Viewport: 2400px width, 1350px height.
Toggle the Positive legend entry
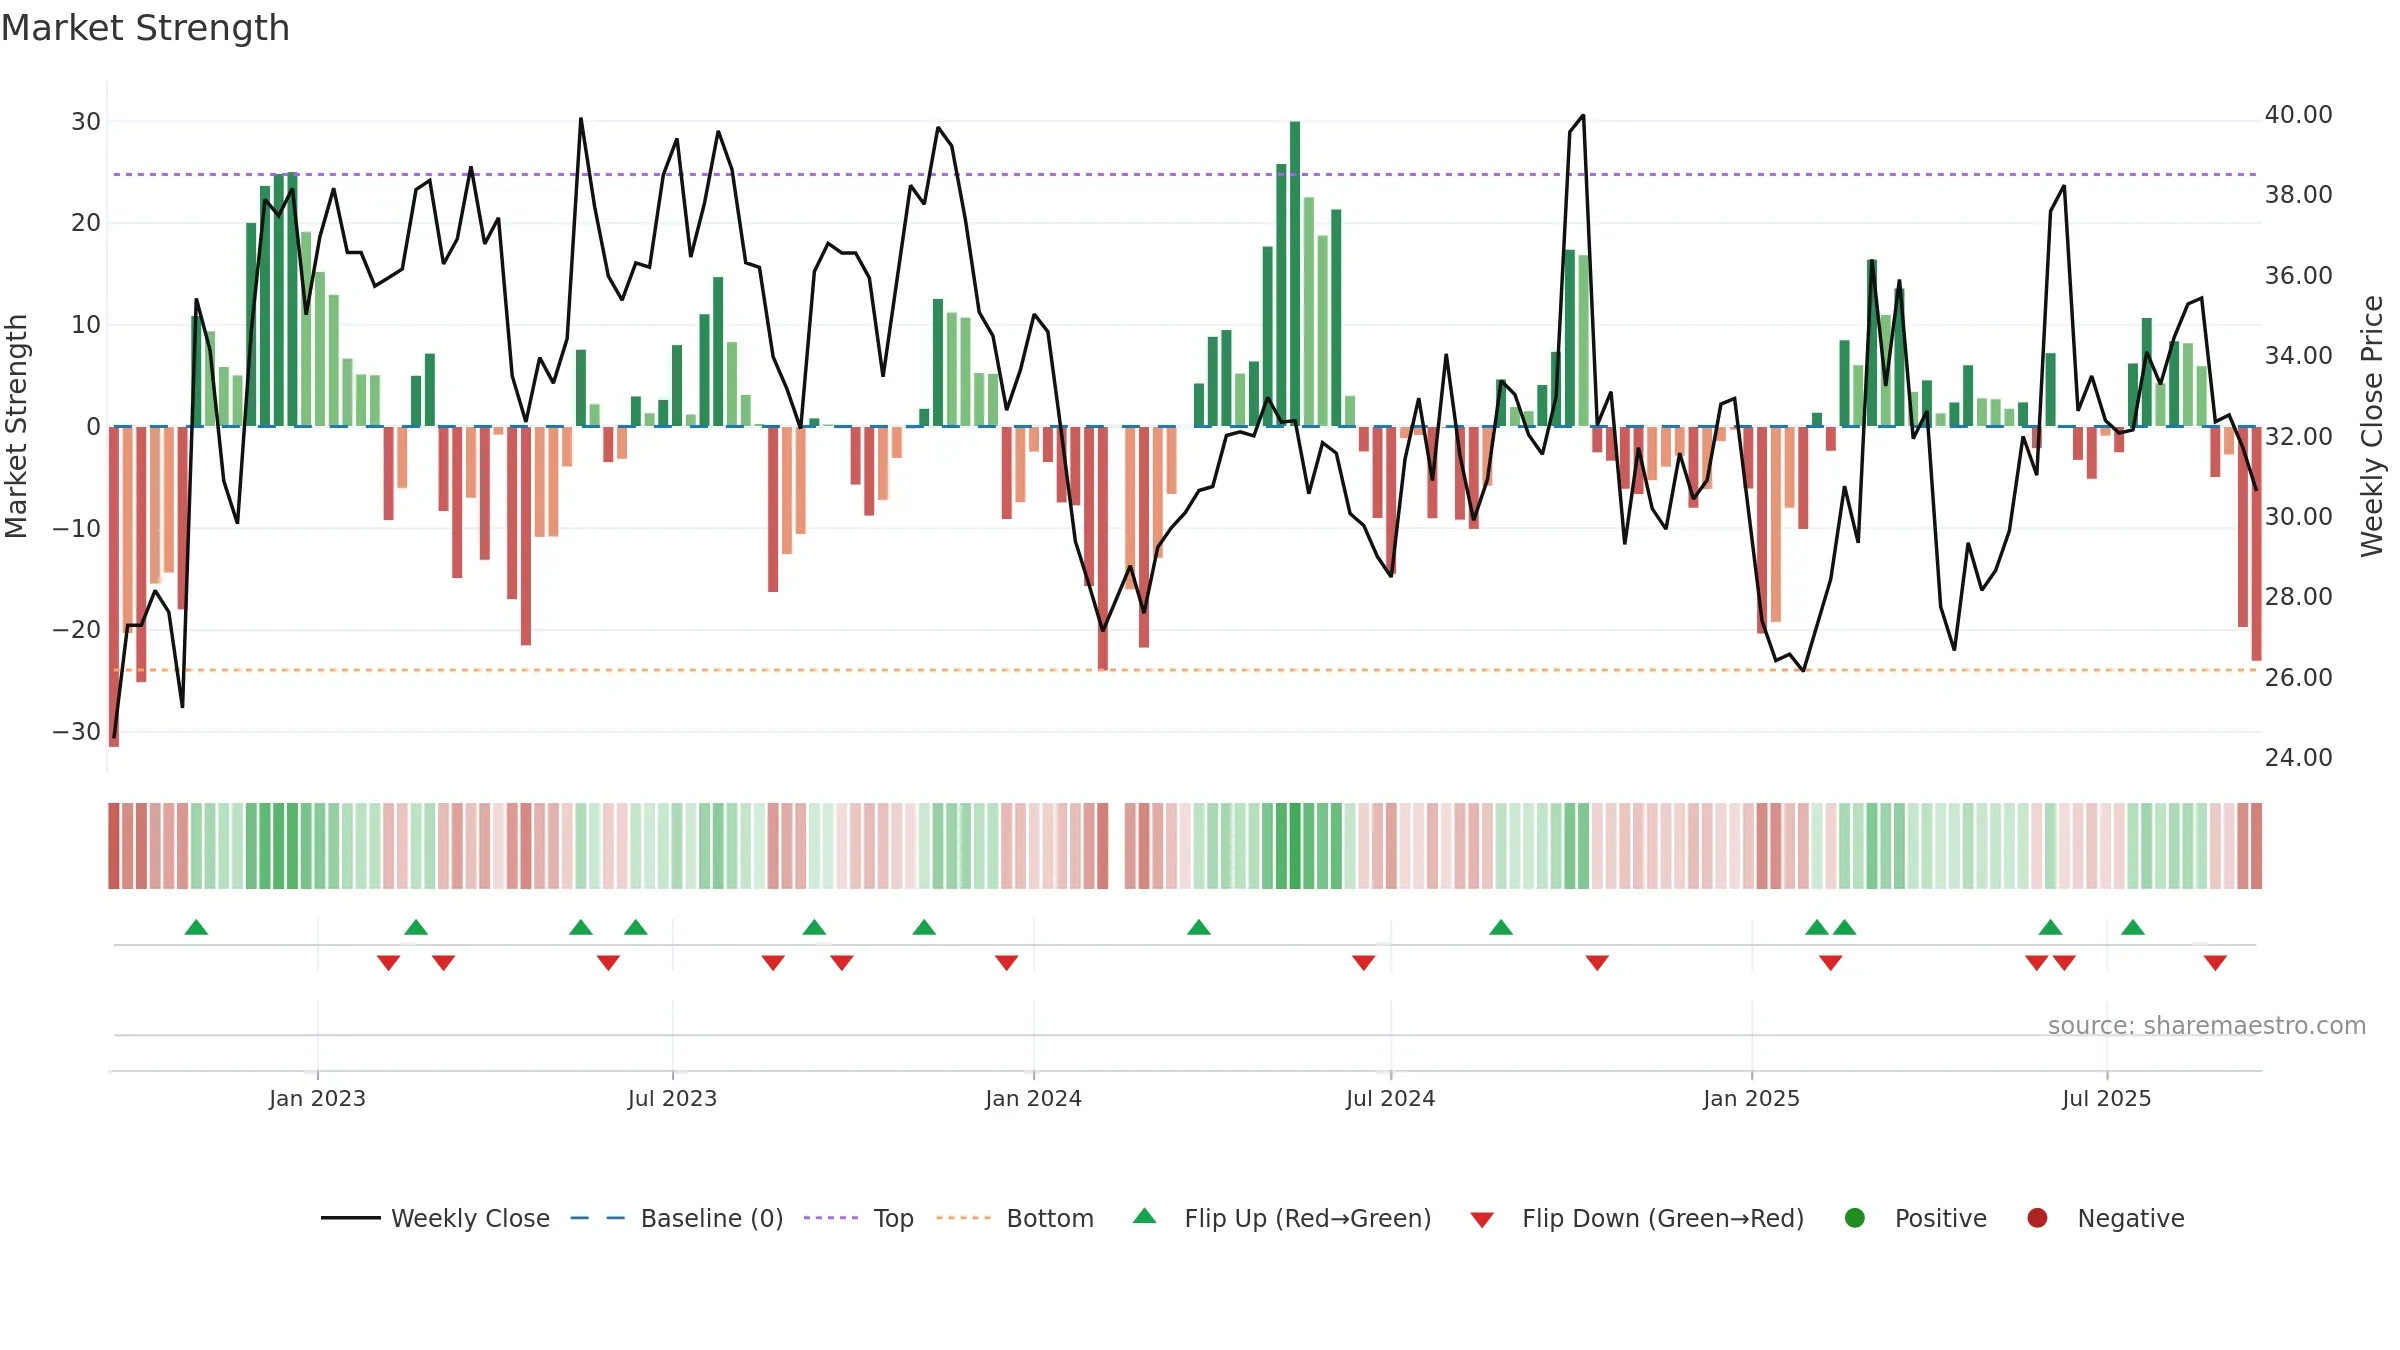[1915, 1218]
